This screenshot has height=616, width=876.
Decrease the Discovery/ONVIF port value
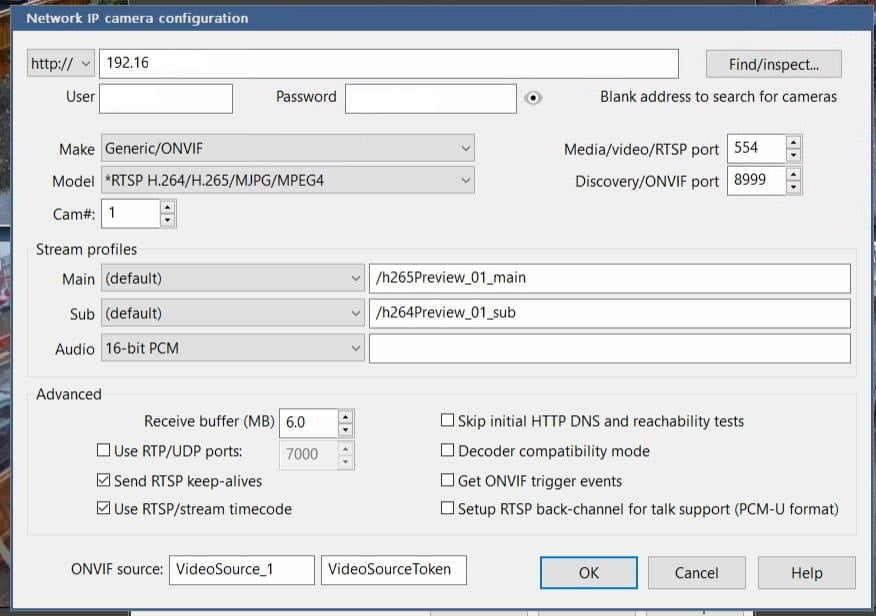click(x=793, y=188)
